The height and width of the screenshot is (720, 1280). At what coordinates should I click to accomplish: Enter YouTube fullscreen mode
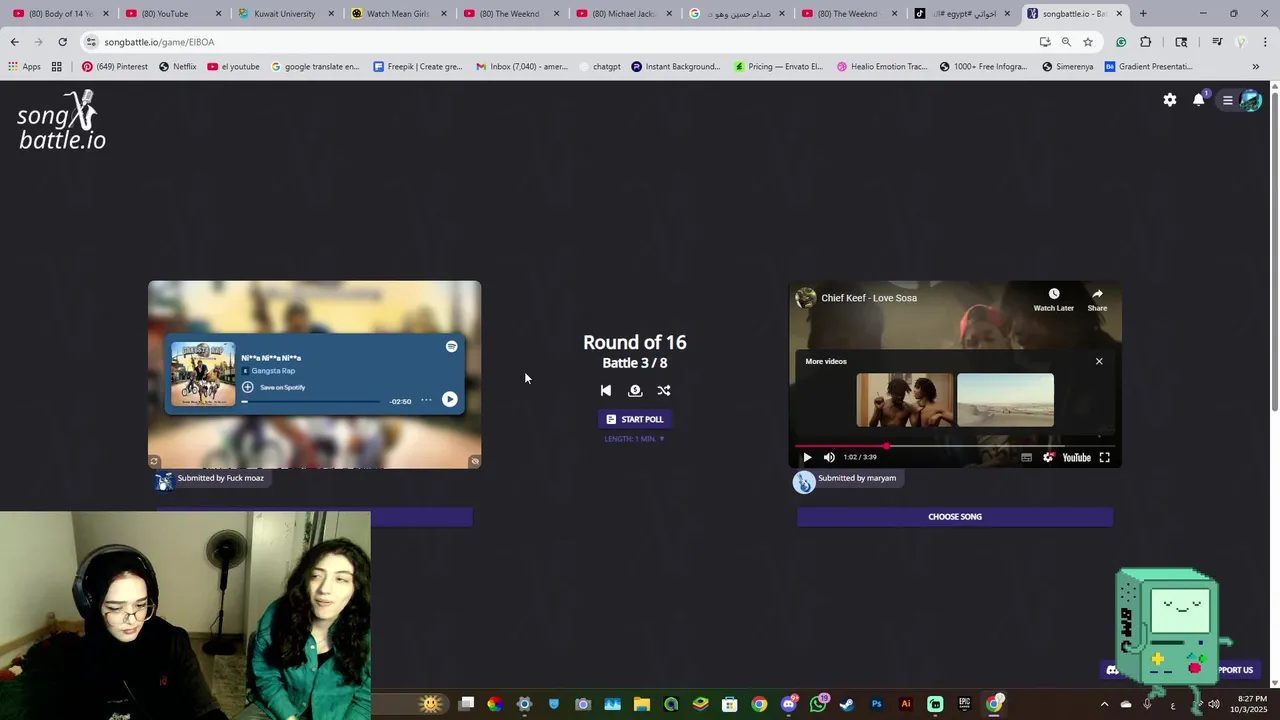click(x=1105, y=458)
